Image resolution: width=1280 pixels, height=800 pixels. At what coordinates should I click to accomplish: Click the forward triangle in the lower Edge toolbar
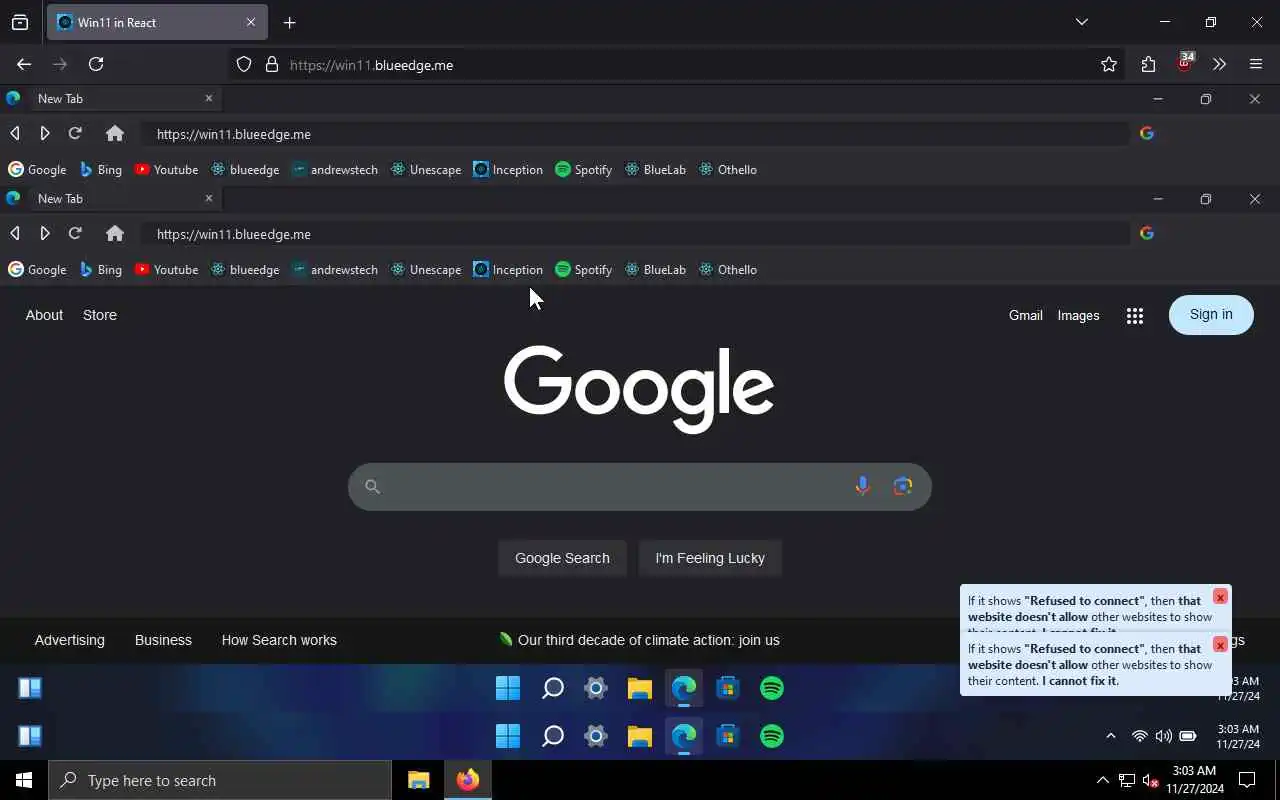coord(45,233)
